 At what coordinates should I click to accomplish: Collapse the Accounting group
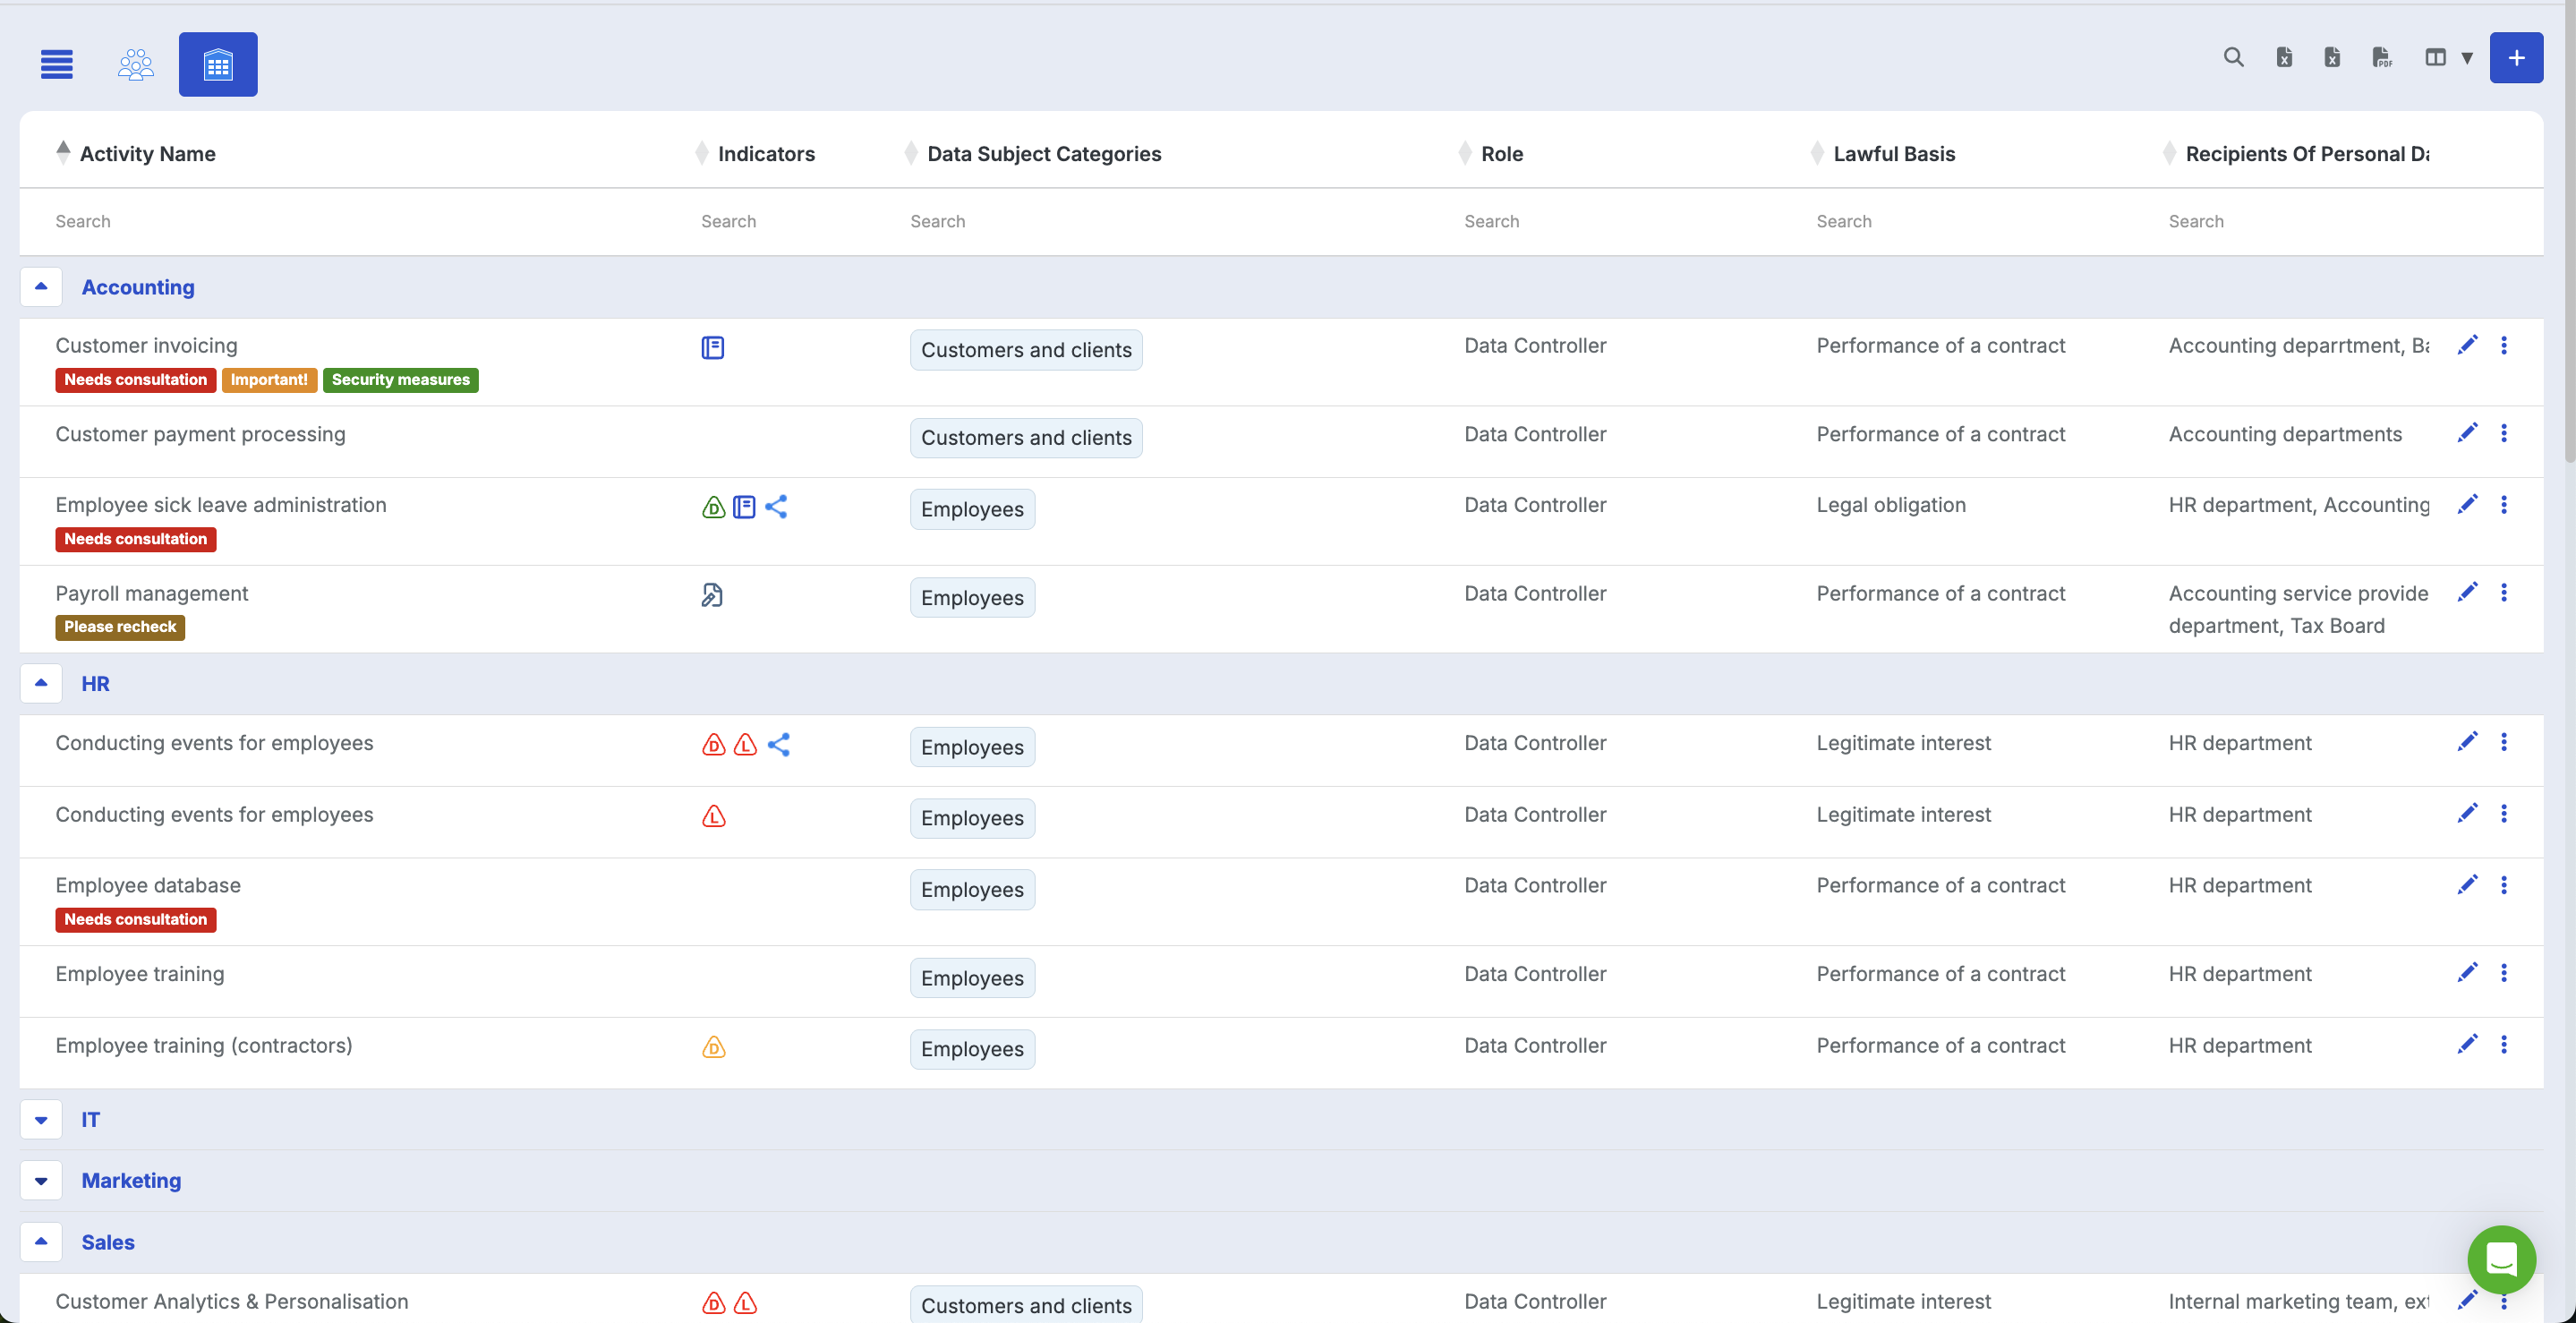(x=41, y=287)
